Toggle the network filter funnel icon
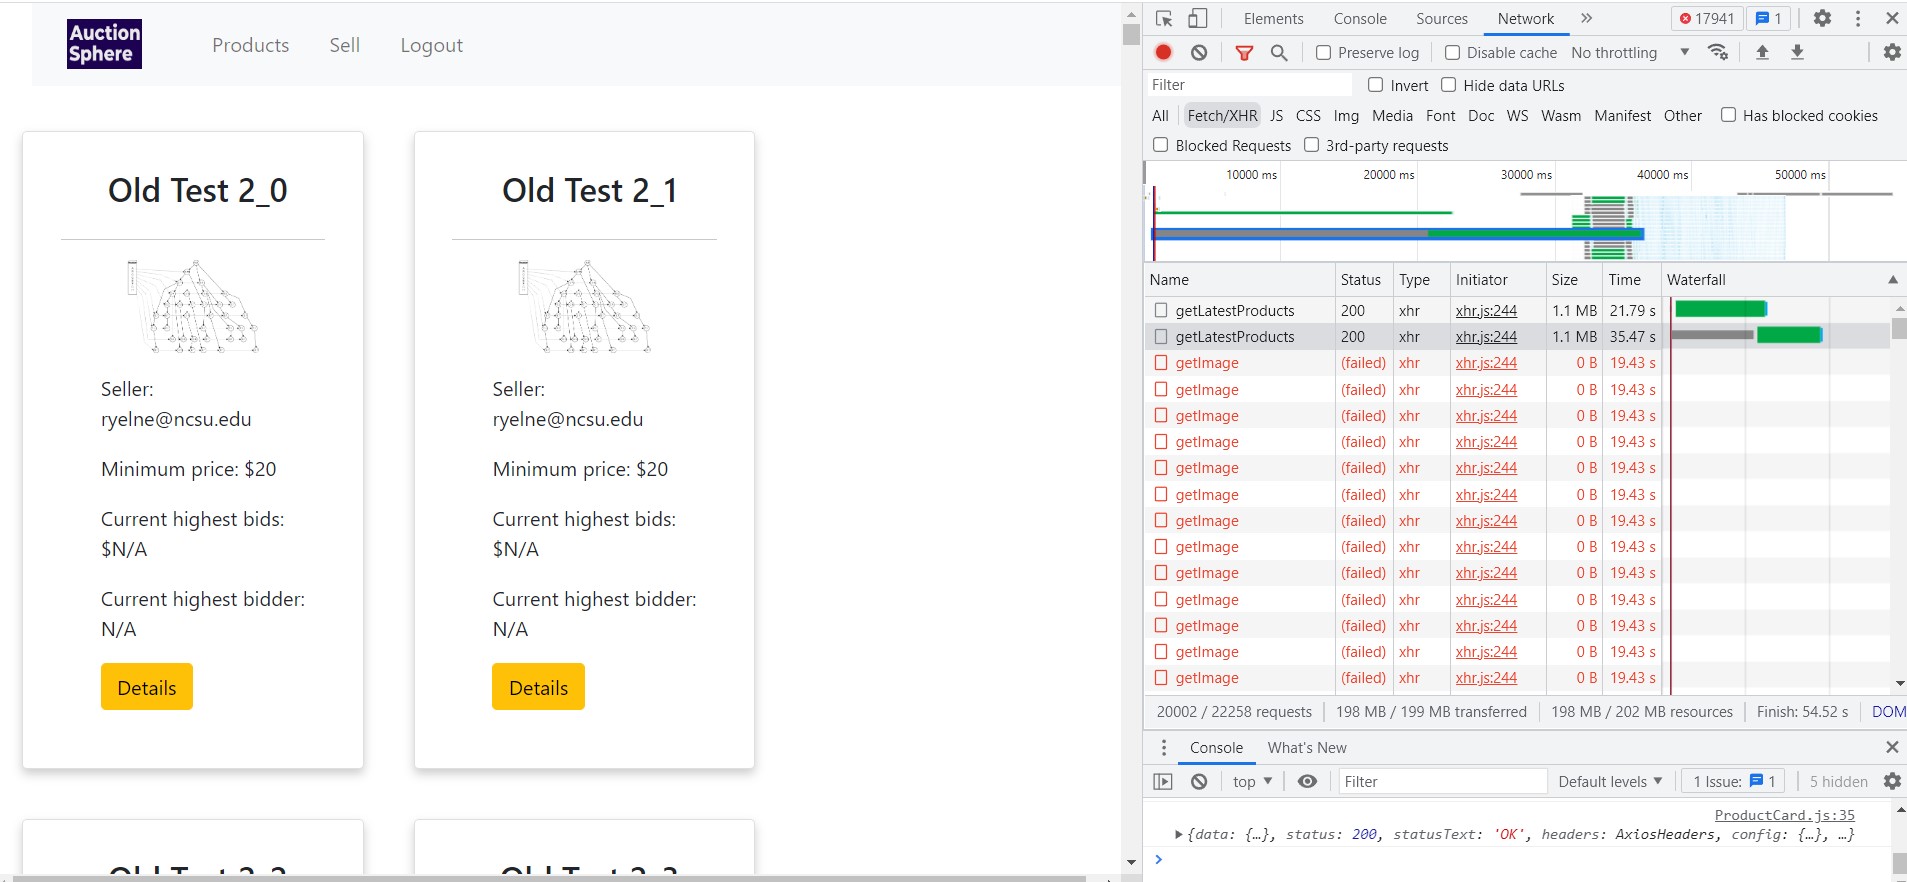Screen dimensions: 1907x882 click(x=1244, y=52)
